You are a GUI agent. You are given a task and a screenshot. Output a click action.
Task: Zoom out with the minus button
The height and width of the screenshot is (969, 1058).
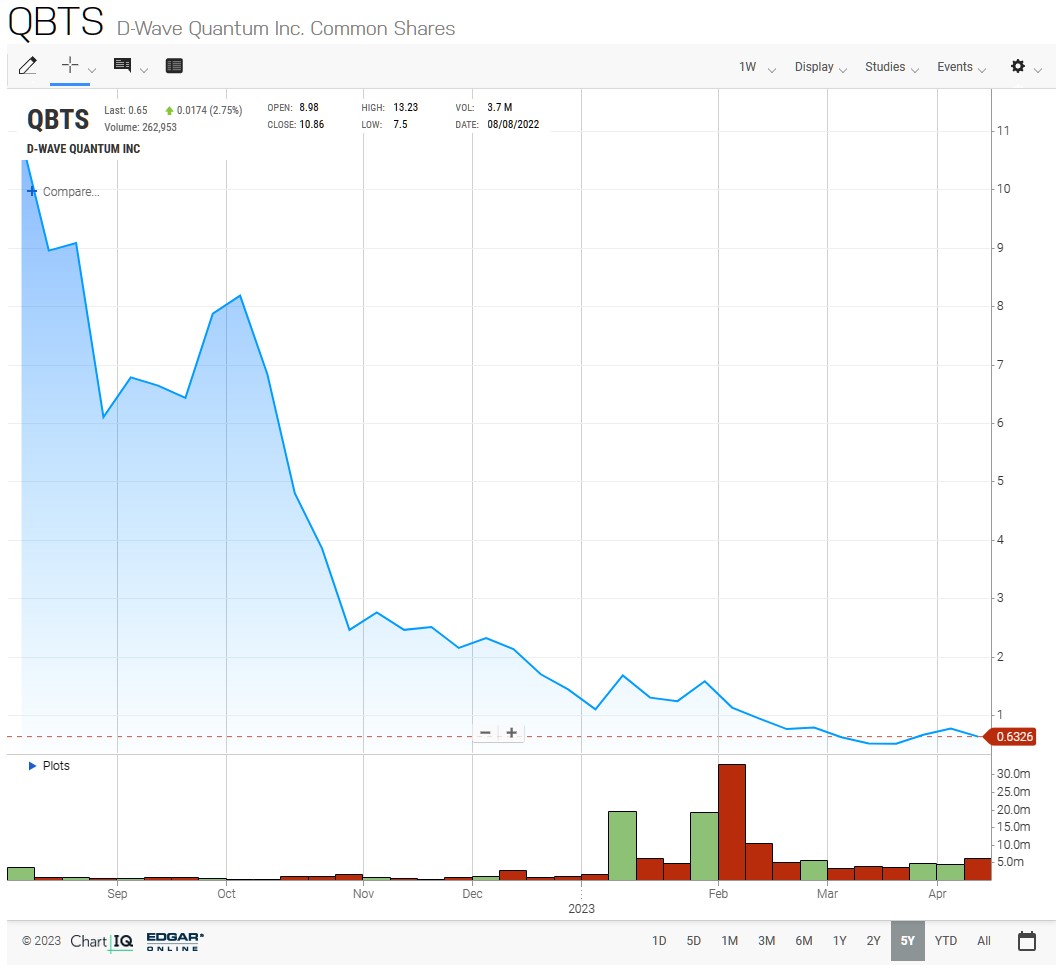tap(485, 733)
